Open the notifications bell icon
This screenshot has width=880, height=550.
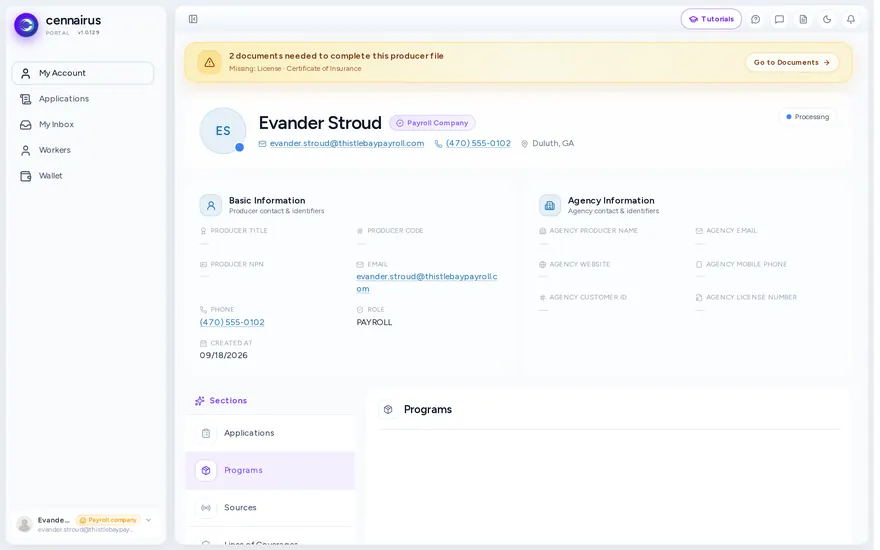[851, 19]
